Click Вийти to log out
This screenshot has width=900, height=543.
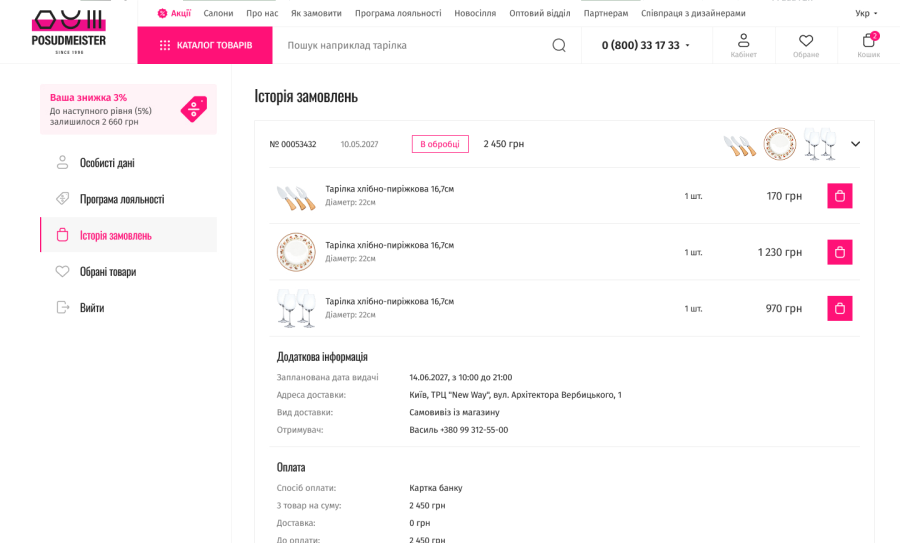(129, 308)
